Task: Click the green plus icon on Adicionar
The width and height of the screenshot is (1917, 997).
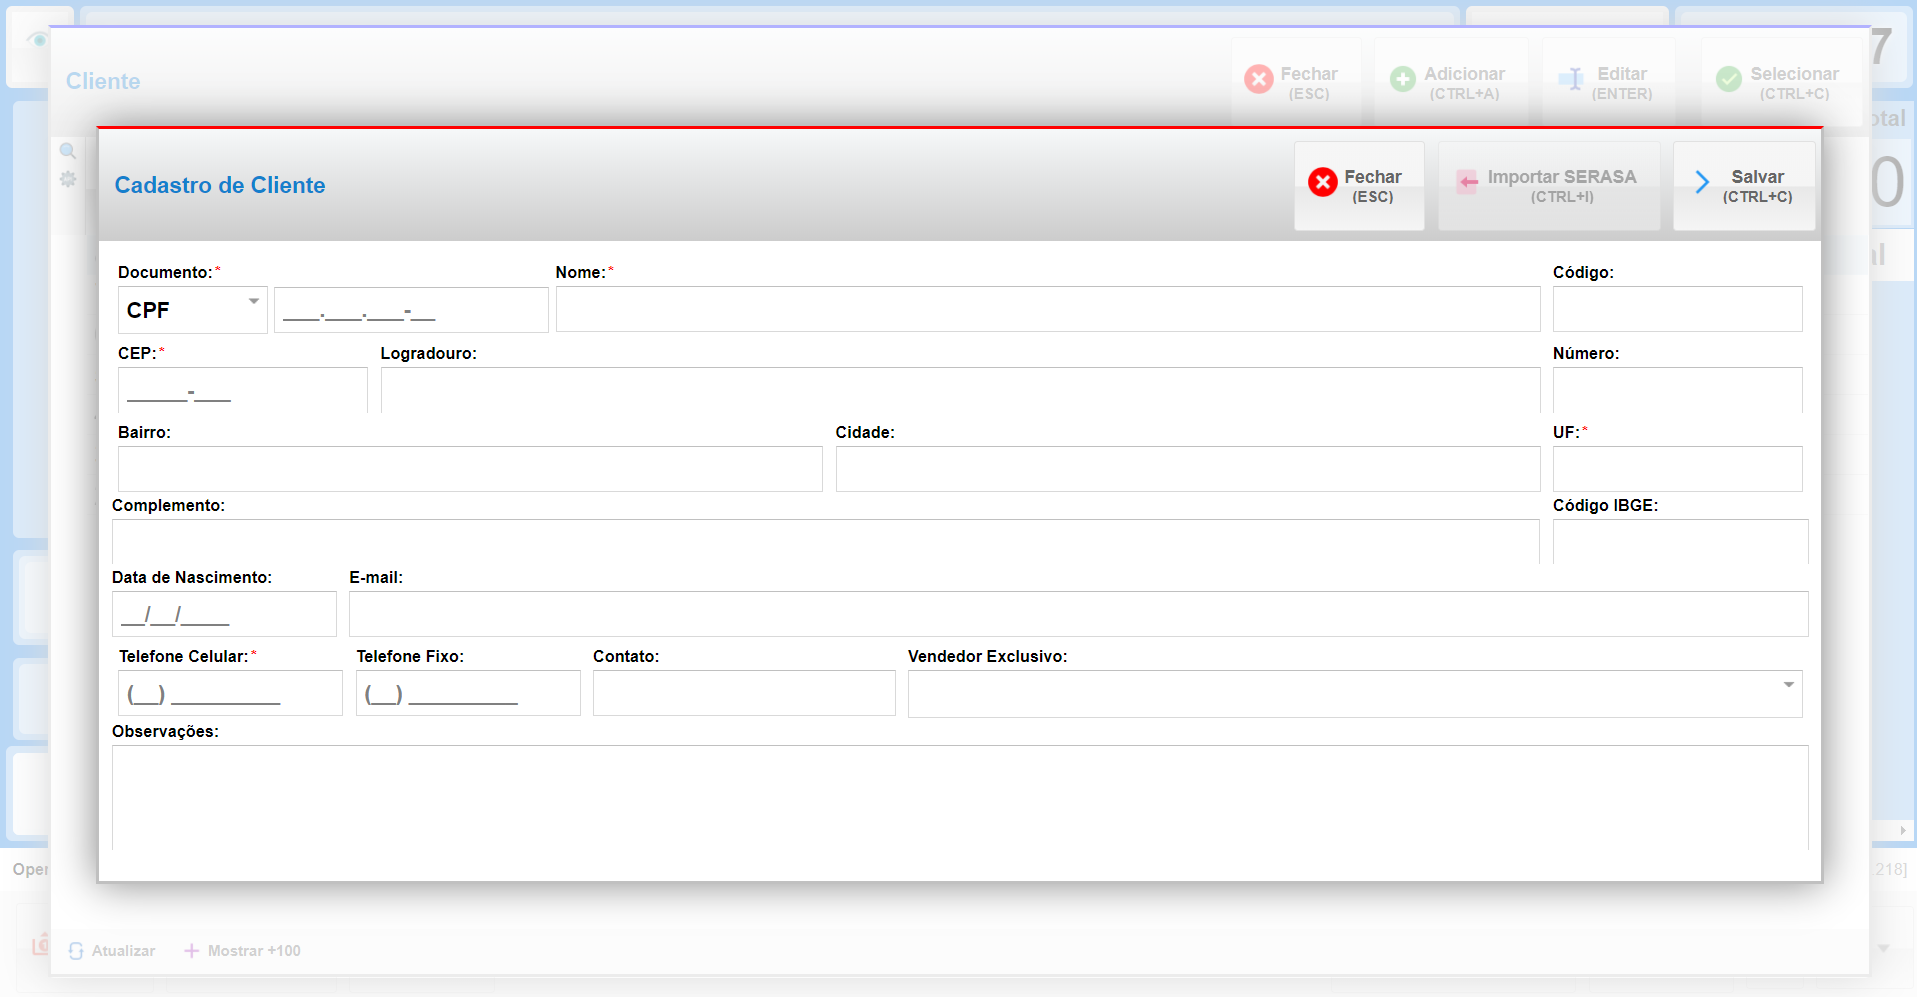Action: (x=1403, y=79)
